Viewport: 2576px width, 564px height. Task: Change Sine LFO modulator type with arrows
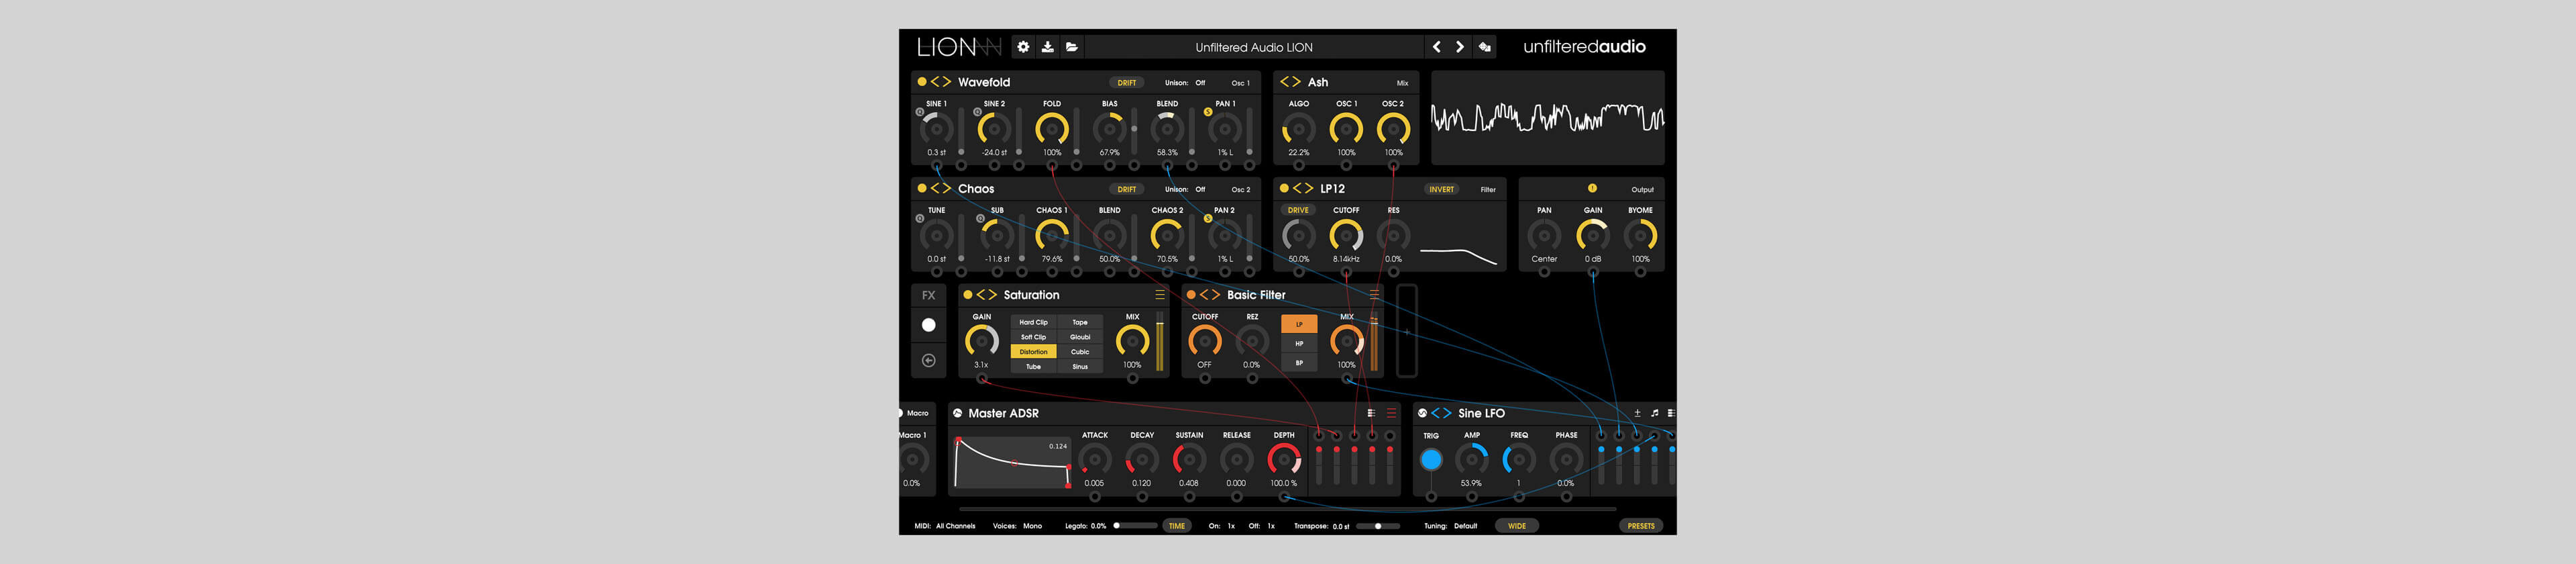tap(1441, 413)
